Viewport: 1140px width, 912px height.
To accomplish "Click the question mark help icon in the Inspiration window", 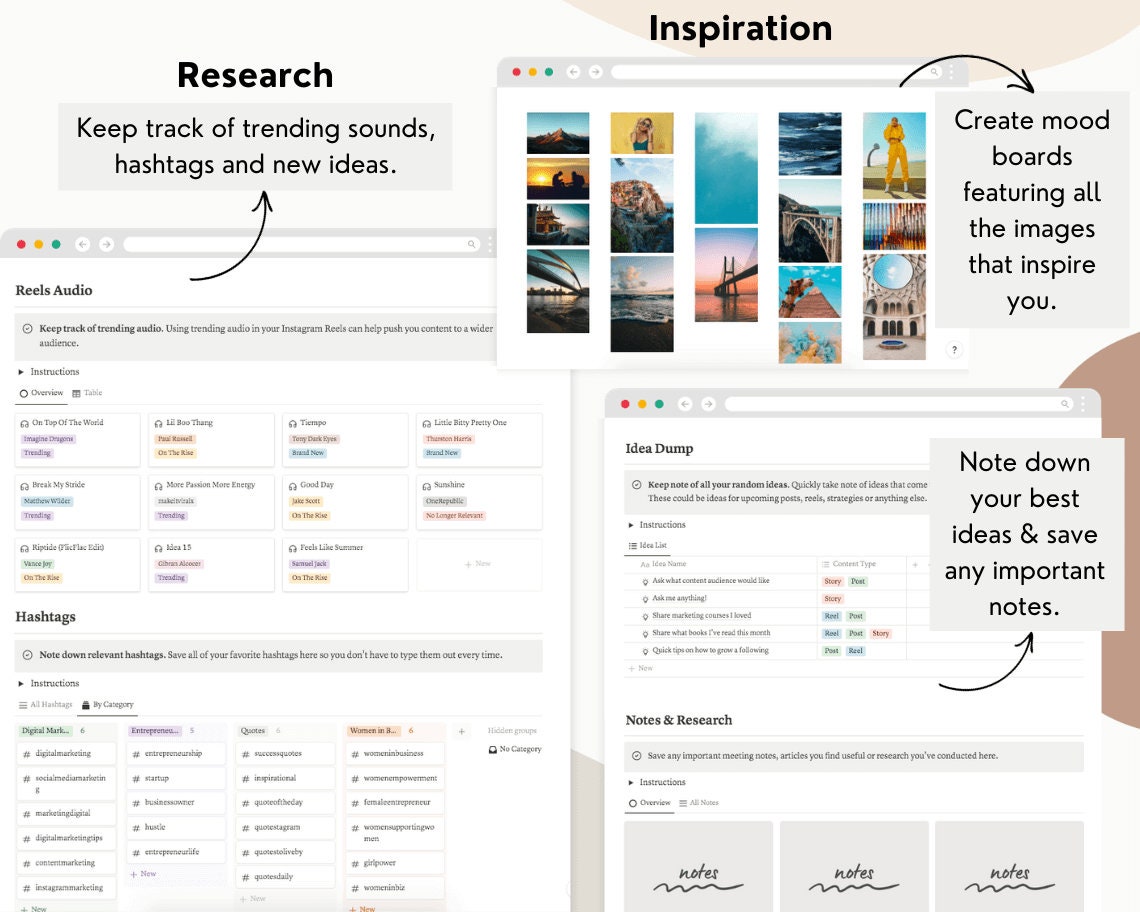I will coord(954,348).
